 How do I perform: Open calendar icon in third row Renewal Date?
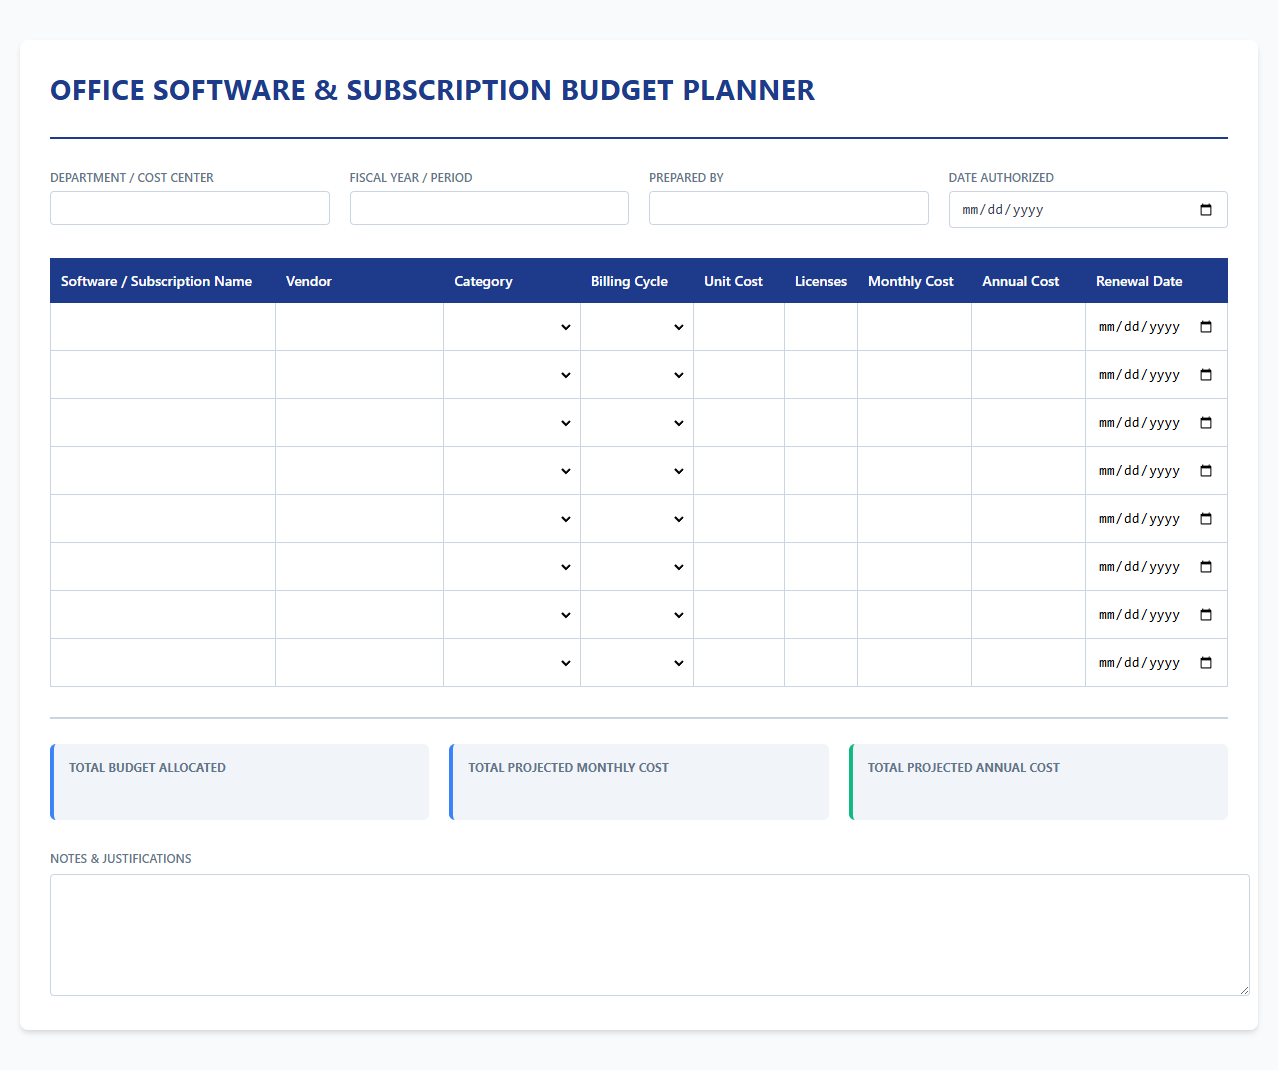tap(1205, 423)
